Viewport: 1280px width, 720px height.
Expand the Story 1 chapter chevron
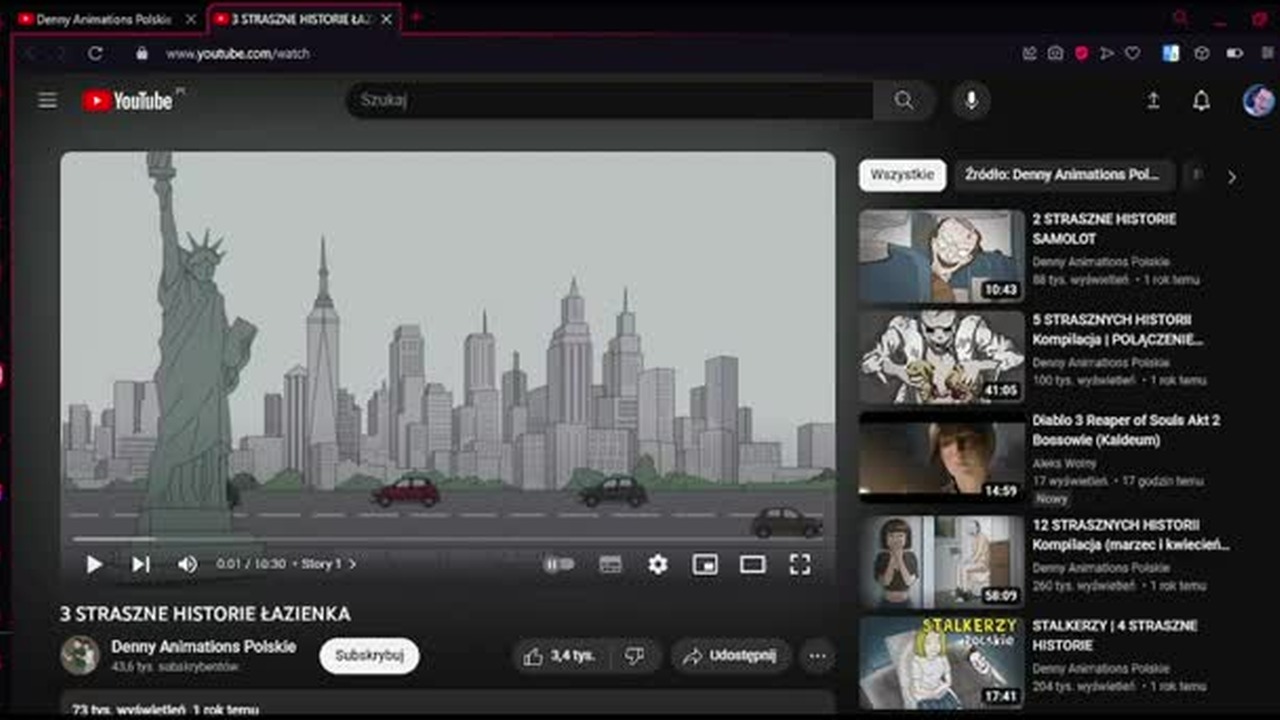352,564
